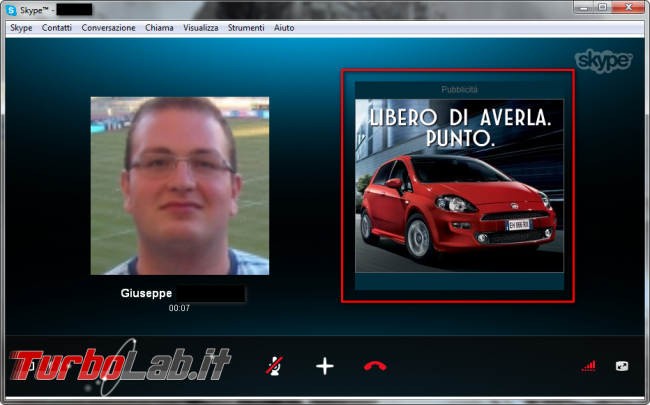Maximize the Skype window
The height and width of the screenshot is (405, 650).
603,7
